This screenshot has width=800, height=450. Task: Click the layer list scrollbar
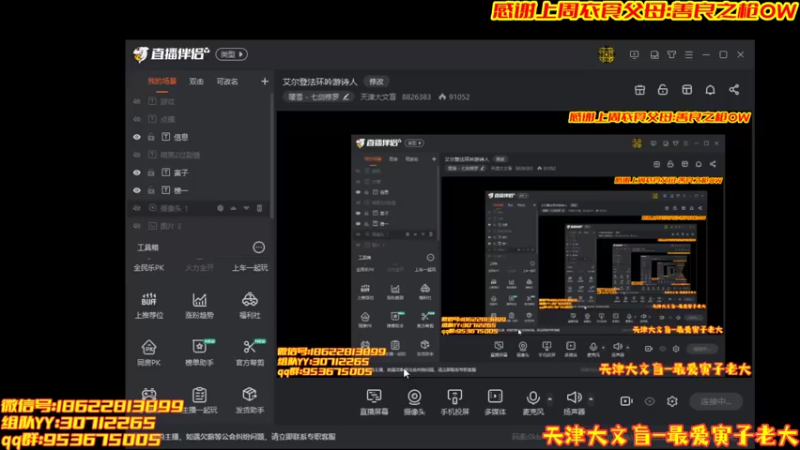[272, 156]
